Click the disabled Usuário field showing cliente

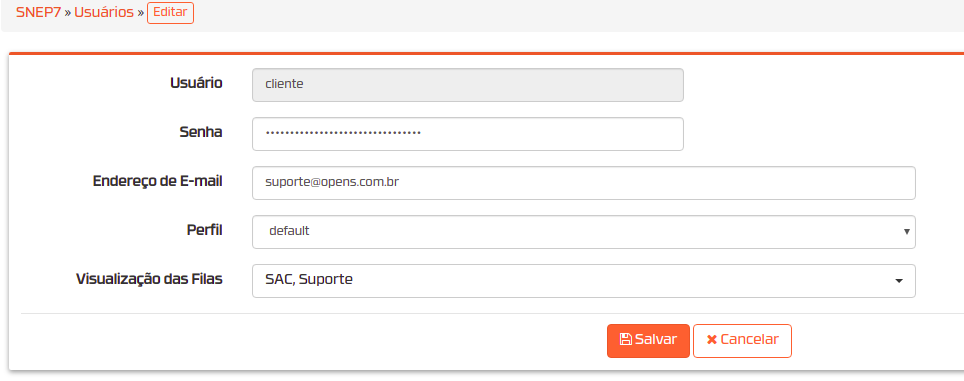point(468,85)
